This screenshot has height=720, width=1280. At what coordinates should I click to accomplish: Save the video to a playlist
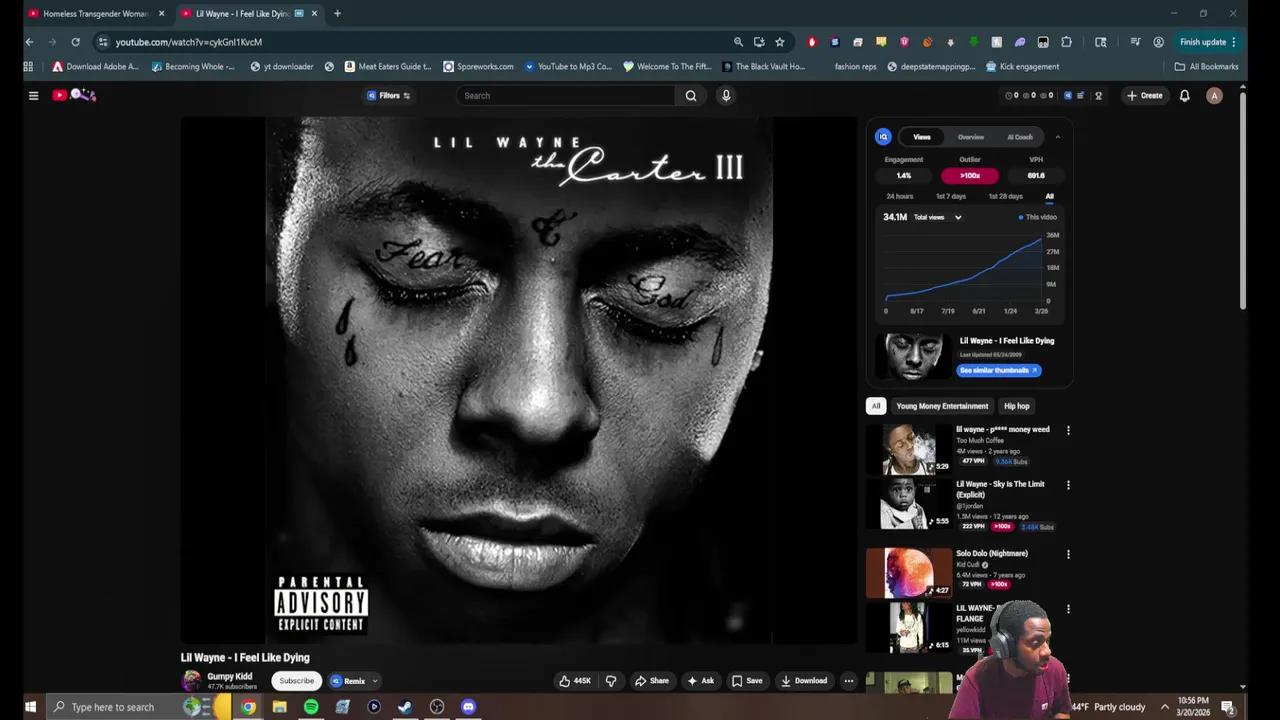tap(747, 681)
